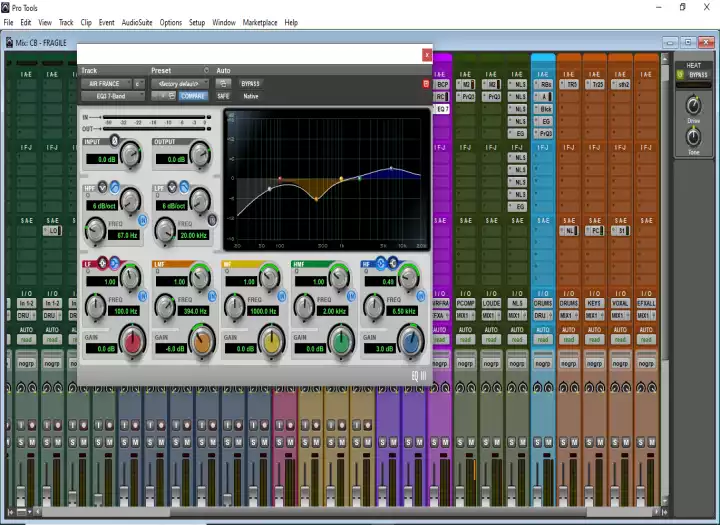Click the HEAT BYPASS button
Viewport: 720px width, 525px height.
pos(698,75)
